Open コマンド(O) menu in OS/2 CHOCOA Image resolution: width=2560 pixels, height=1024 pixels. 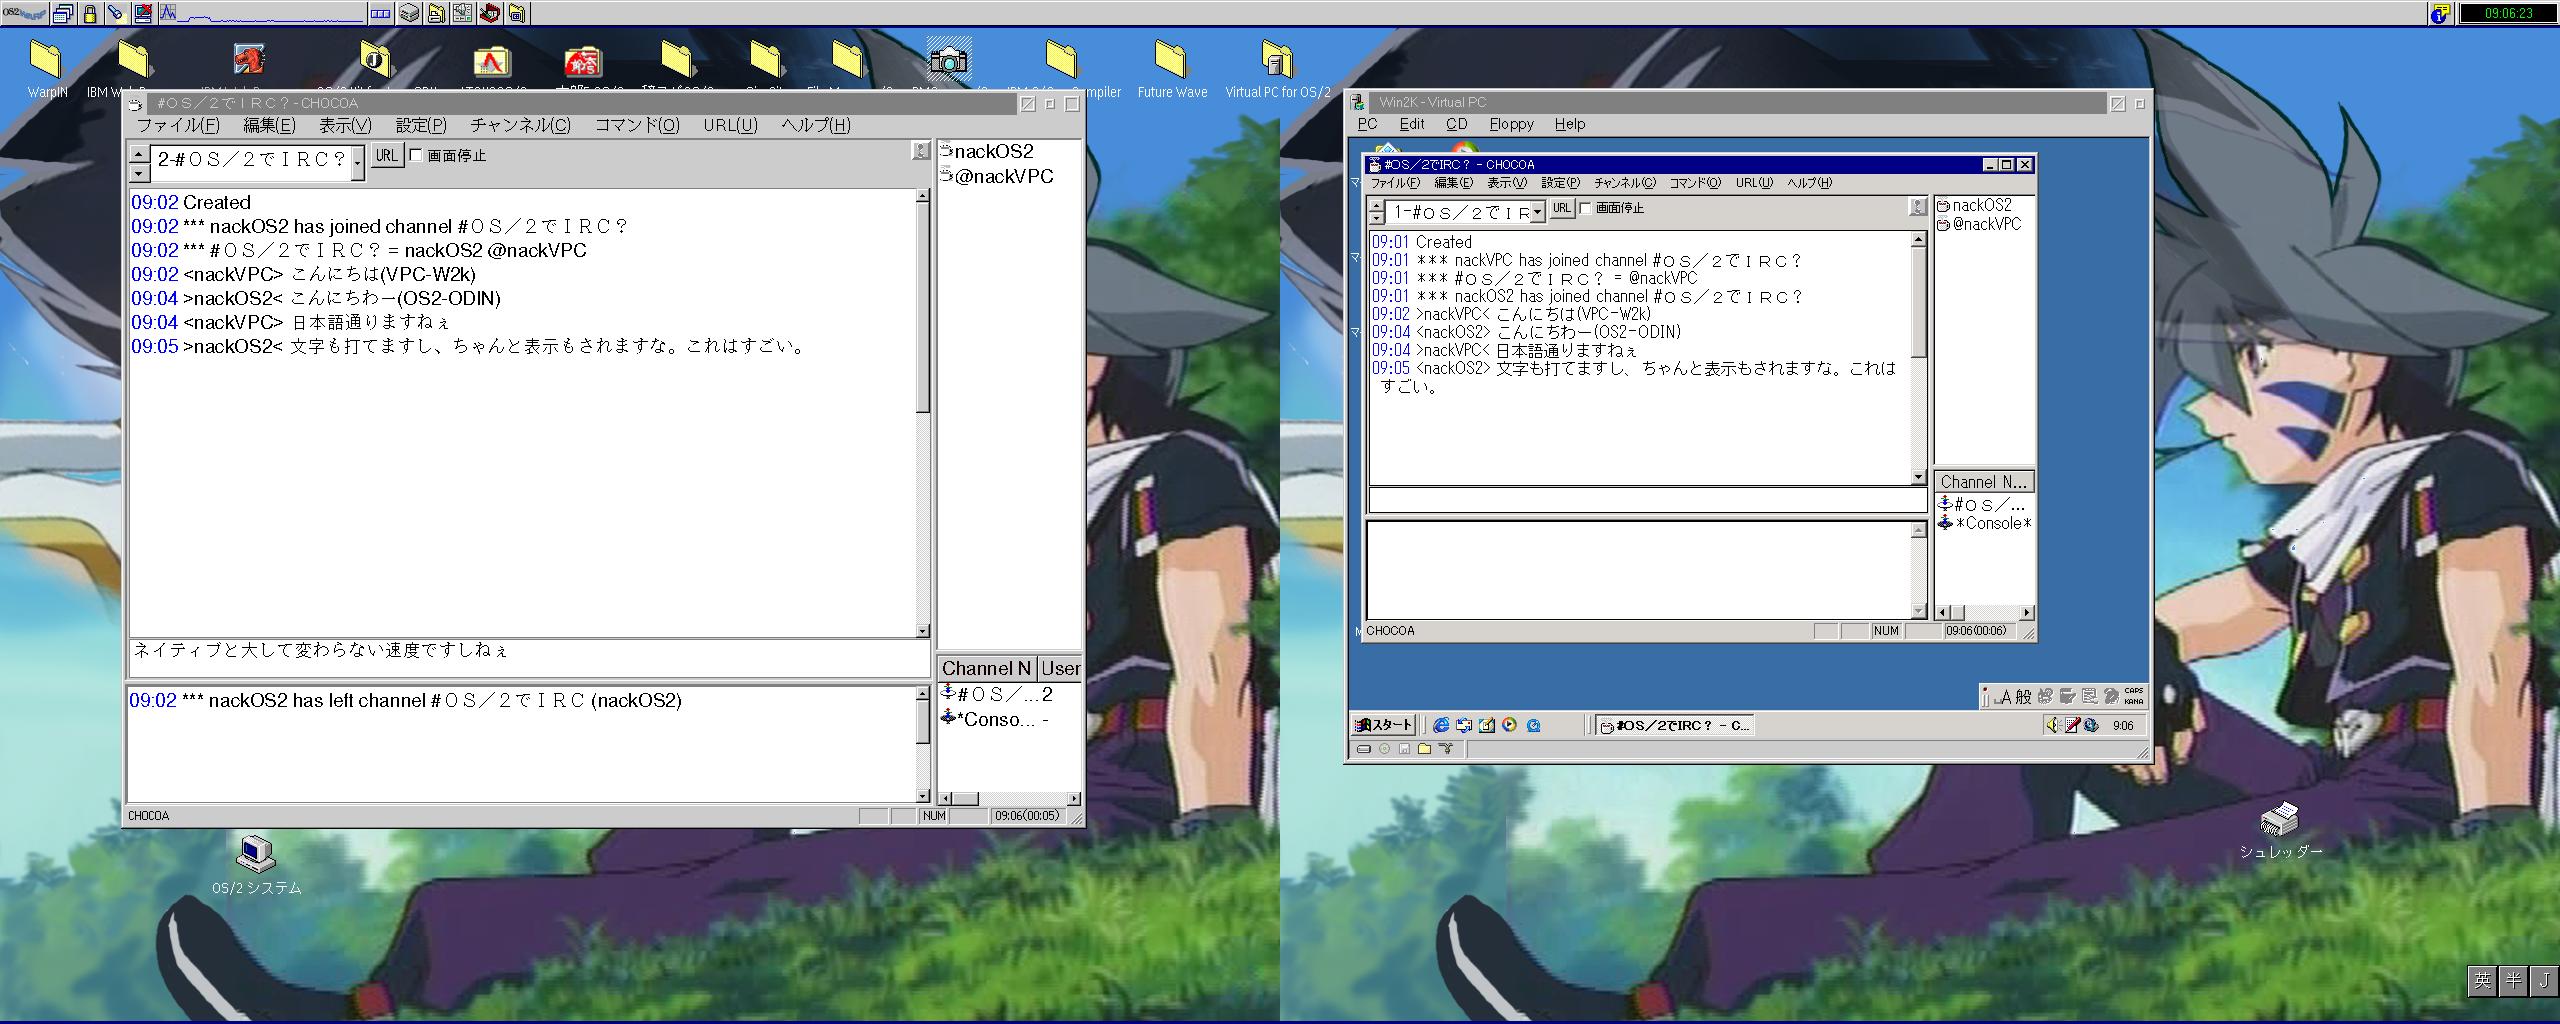(637, 125)
